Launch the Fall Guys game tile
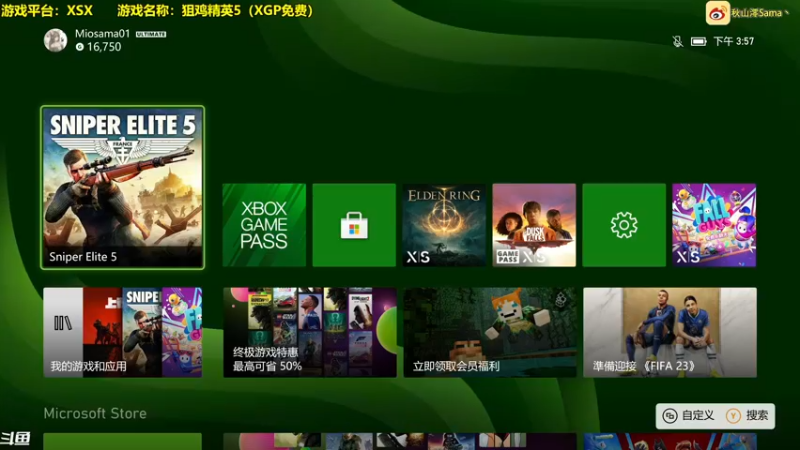 point(714,225)
